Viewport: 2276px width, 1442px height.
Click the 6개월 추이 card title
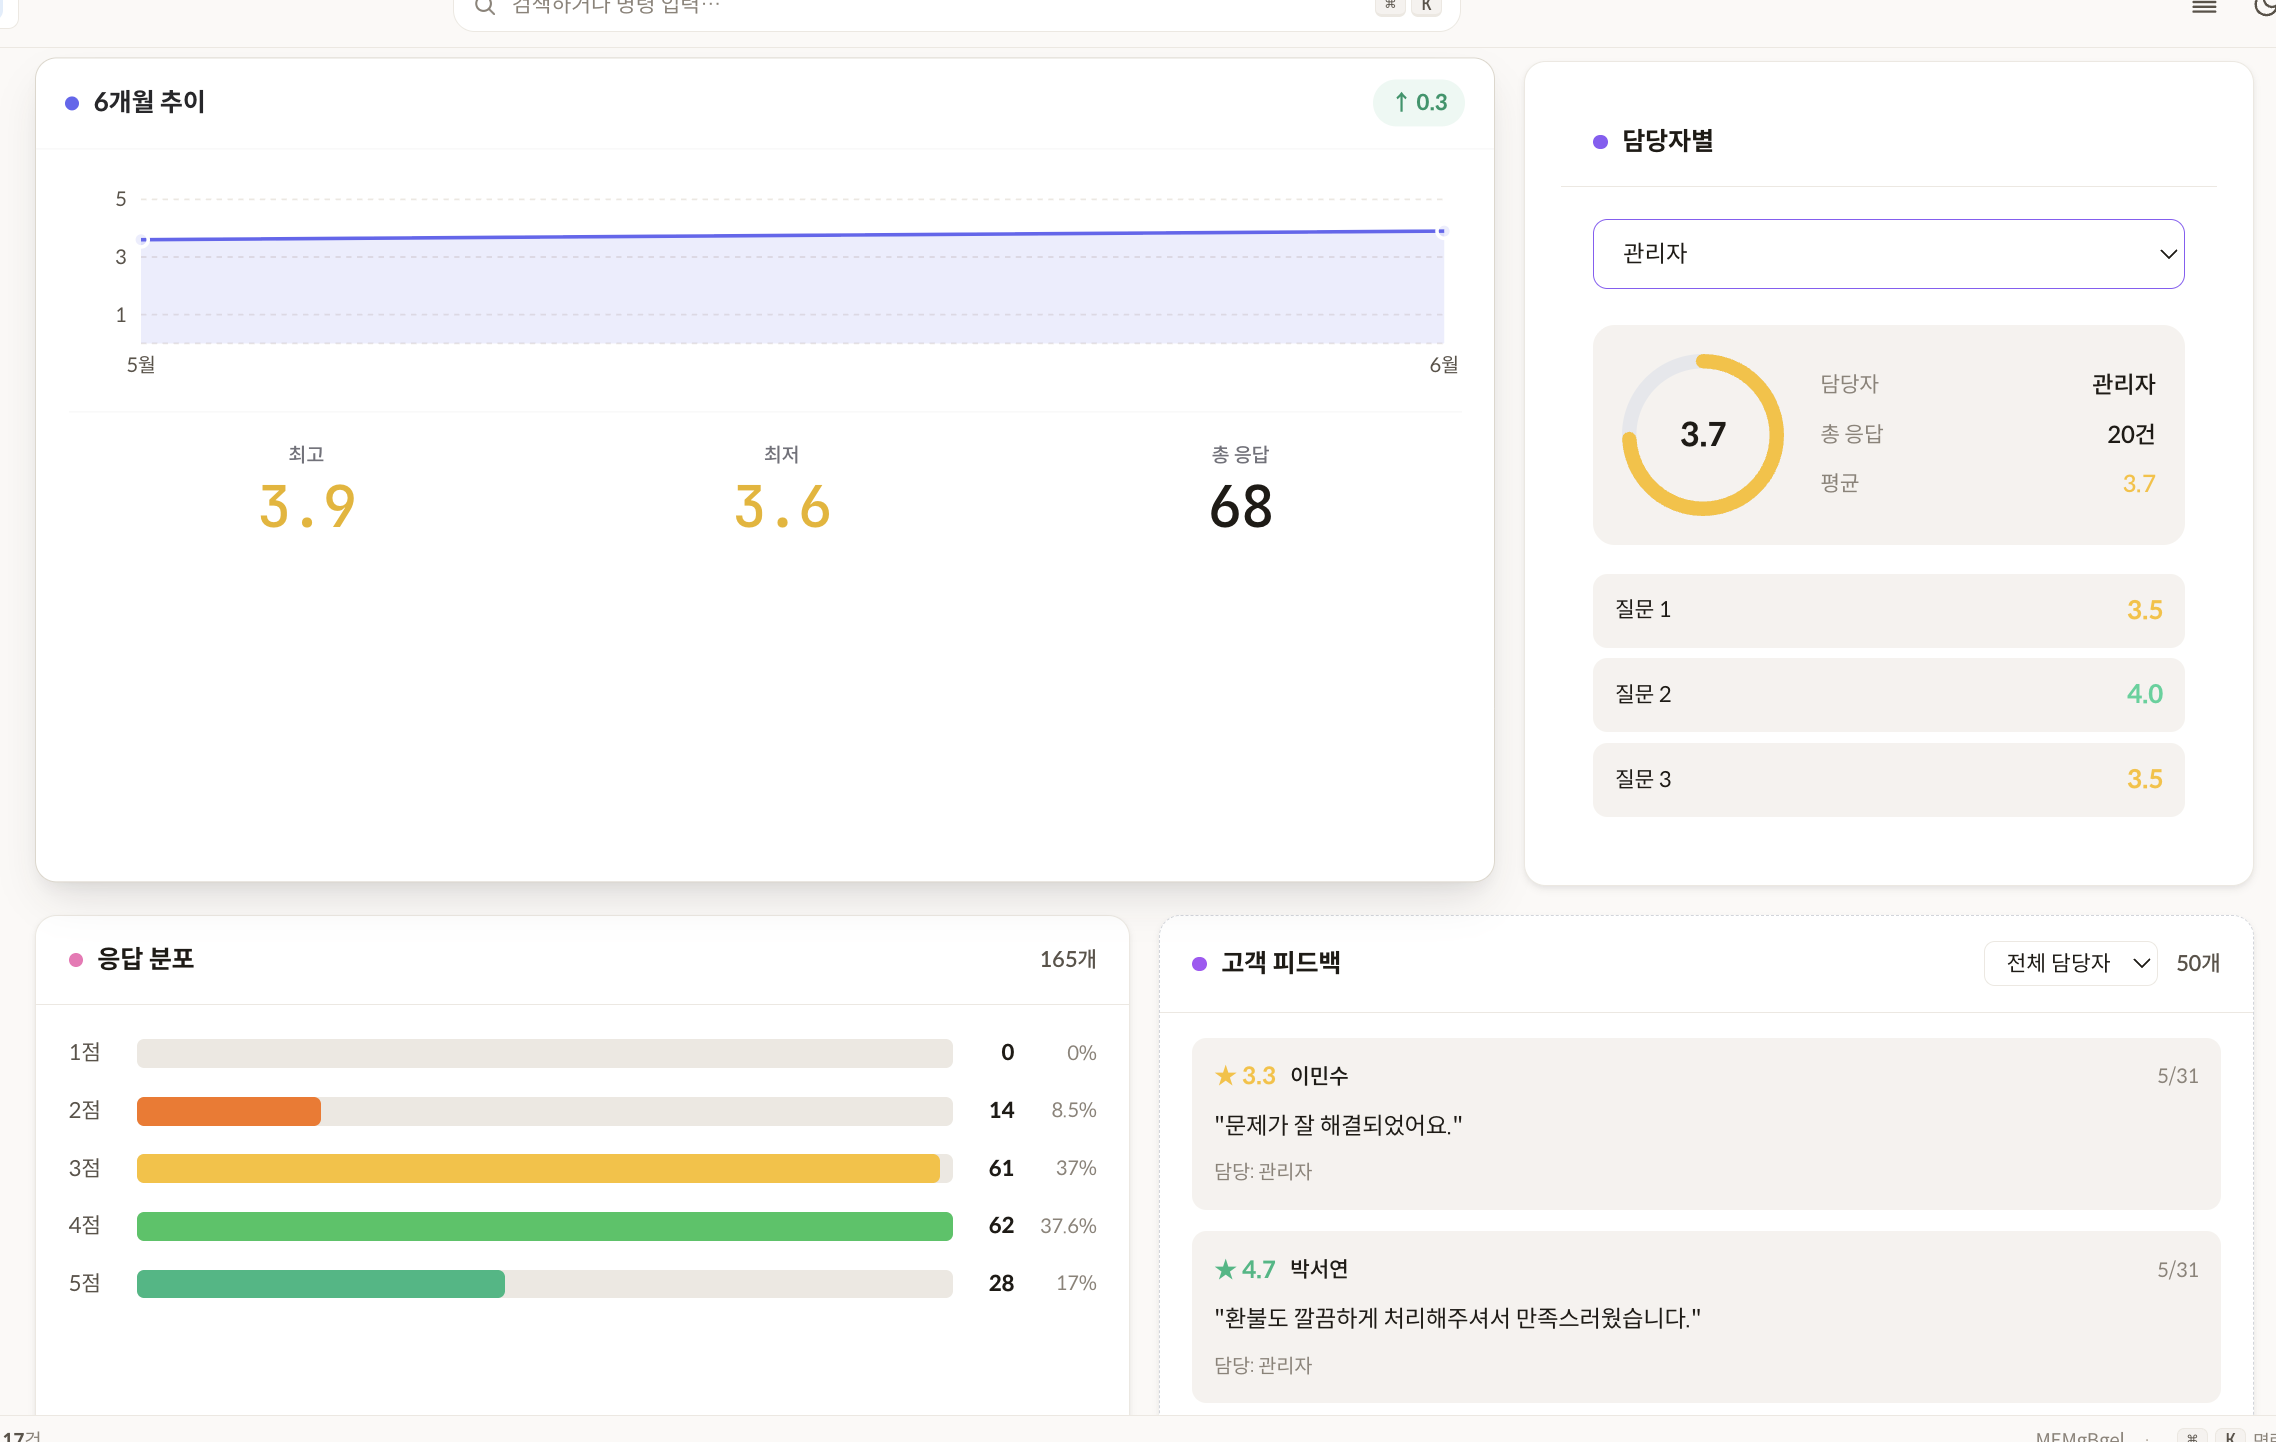[x=149, y=102]
